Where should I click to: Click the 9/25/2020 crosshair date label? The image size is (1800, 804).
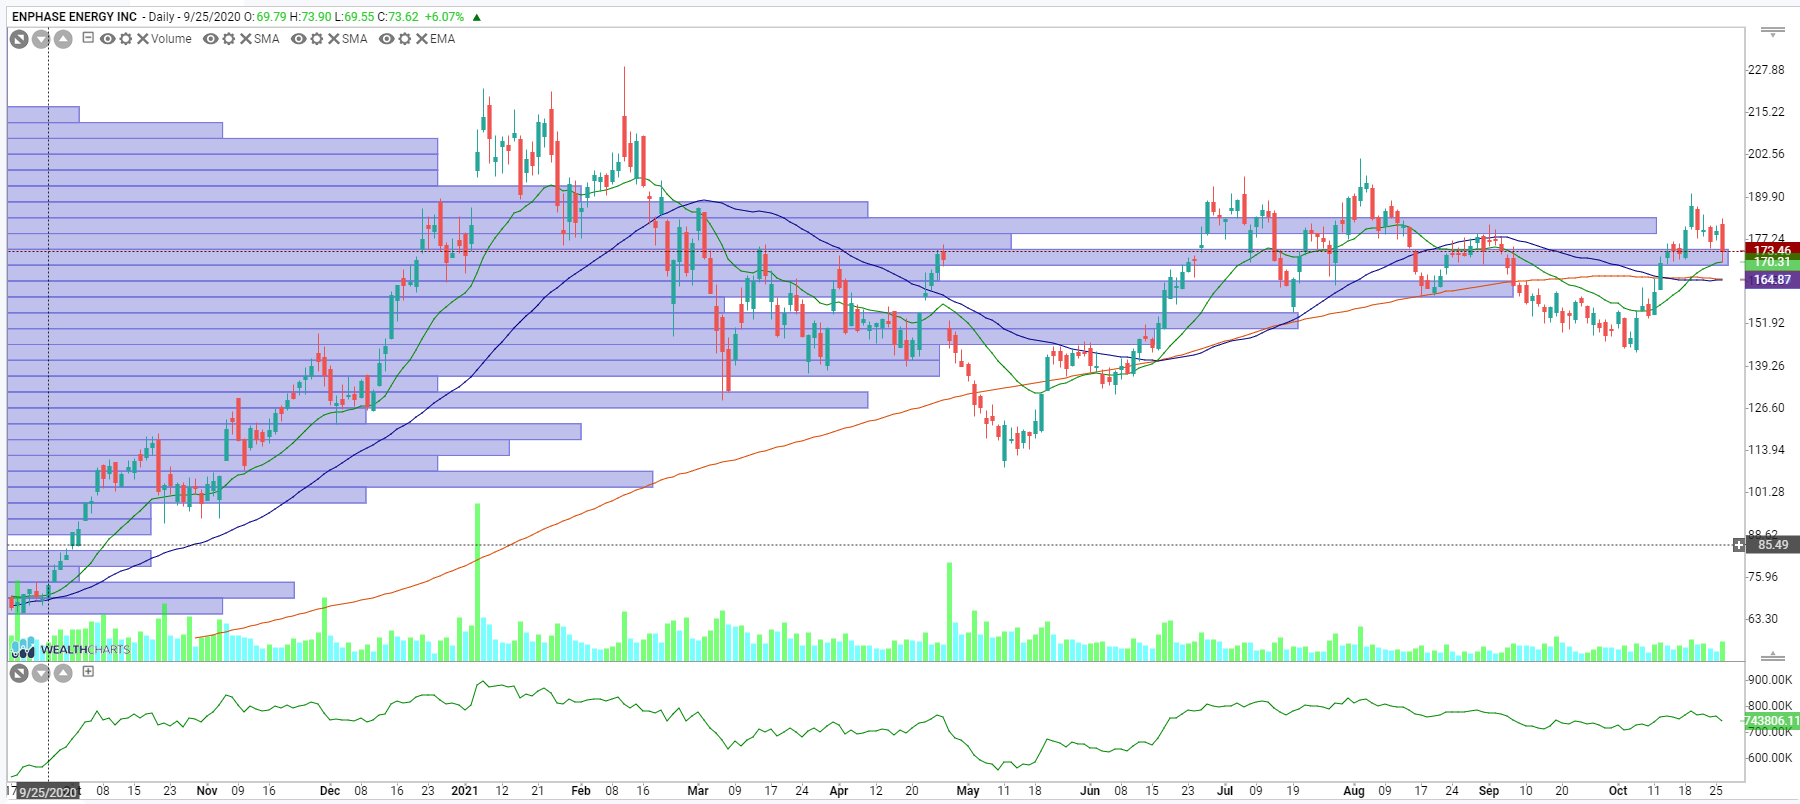point(48,792)
